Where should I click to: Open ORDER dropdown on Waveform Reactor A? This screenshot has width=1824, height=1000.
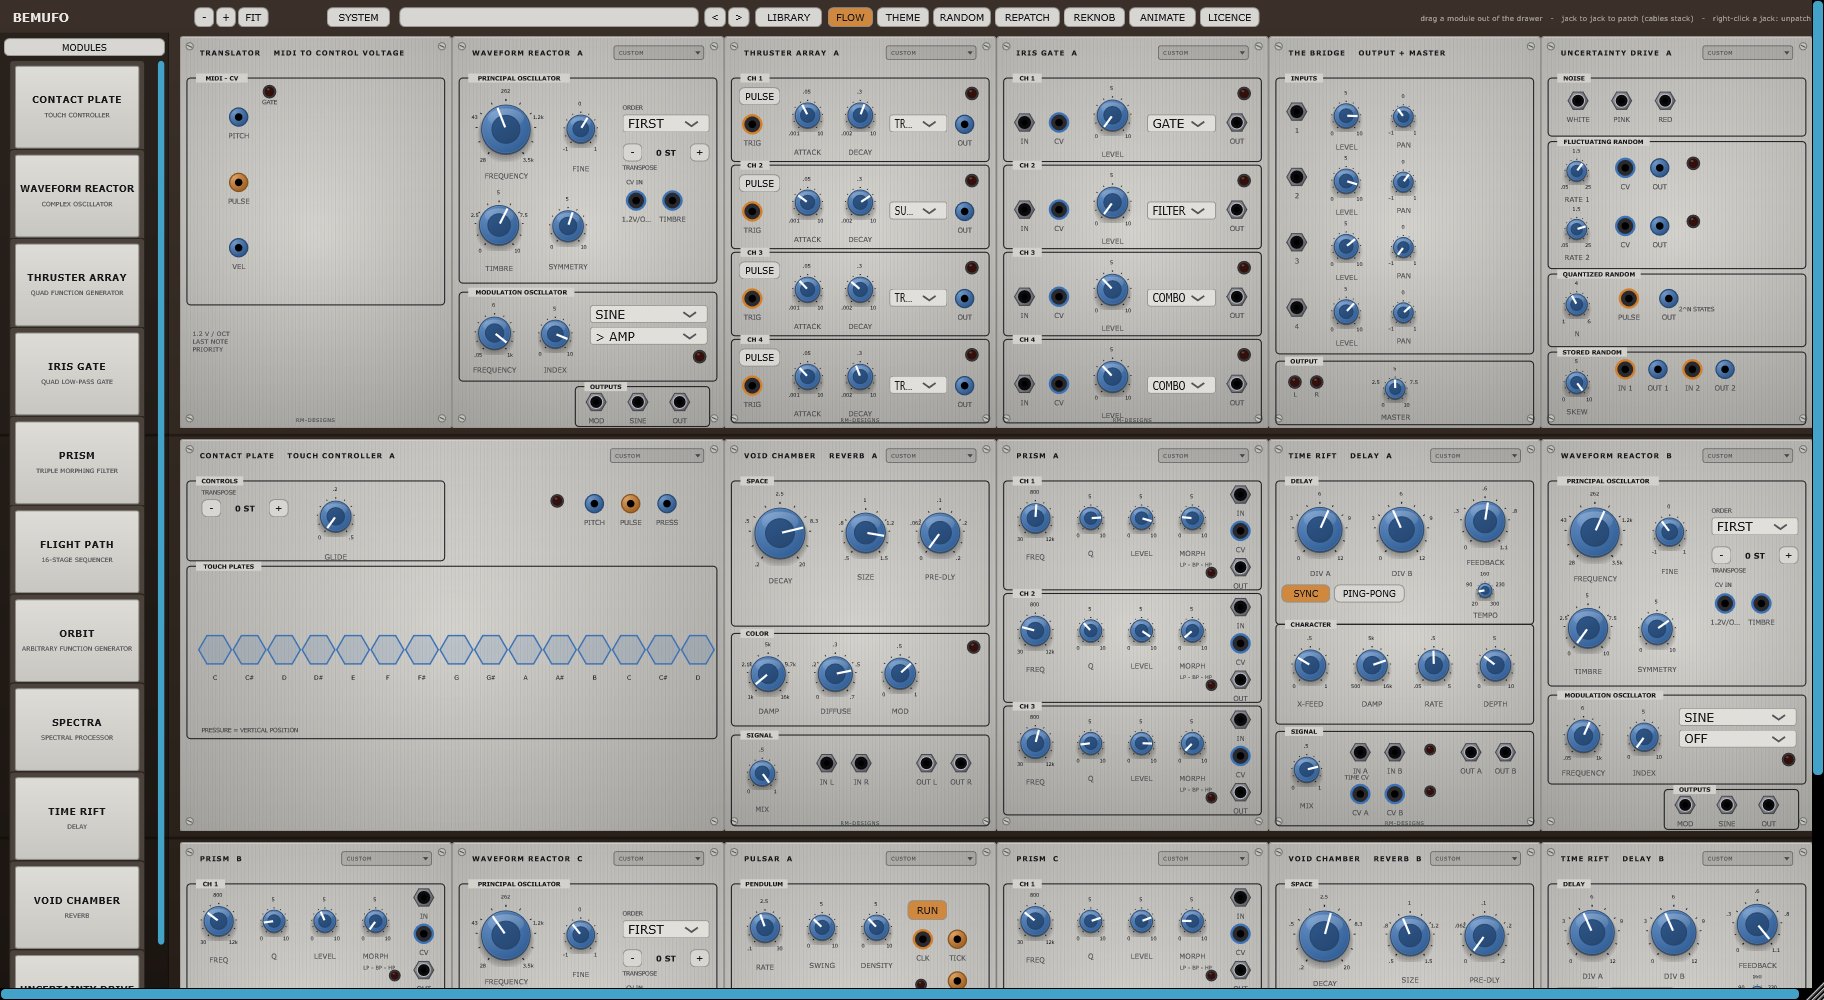[x=664, y=123]
